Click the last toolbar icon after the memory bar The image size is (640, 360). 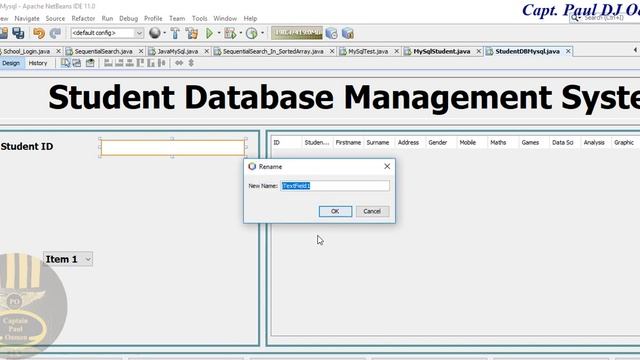pos(348,33)
